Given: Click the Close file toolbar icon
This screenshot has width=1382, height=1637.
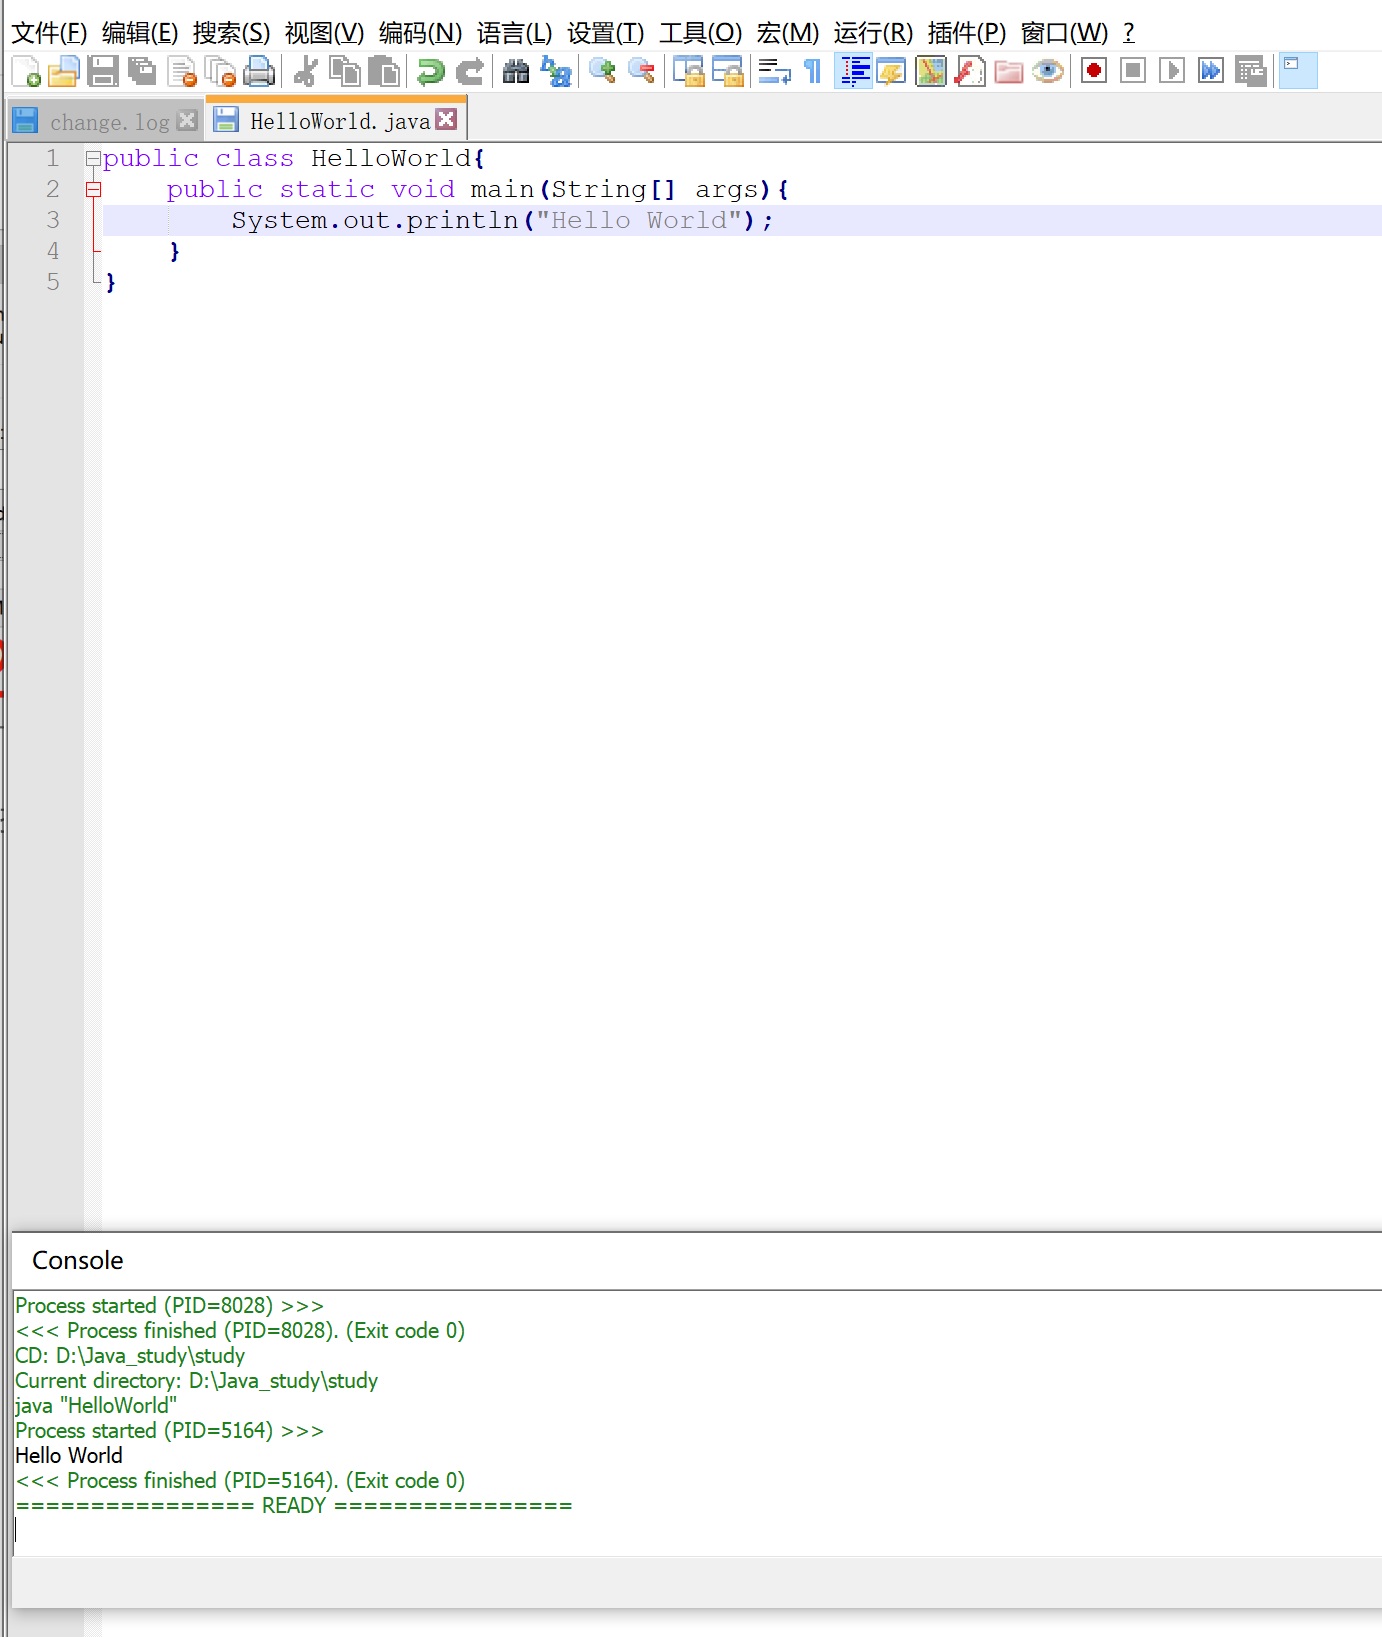Looking at the screenshot, I should (x=182, y=71).
